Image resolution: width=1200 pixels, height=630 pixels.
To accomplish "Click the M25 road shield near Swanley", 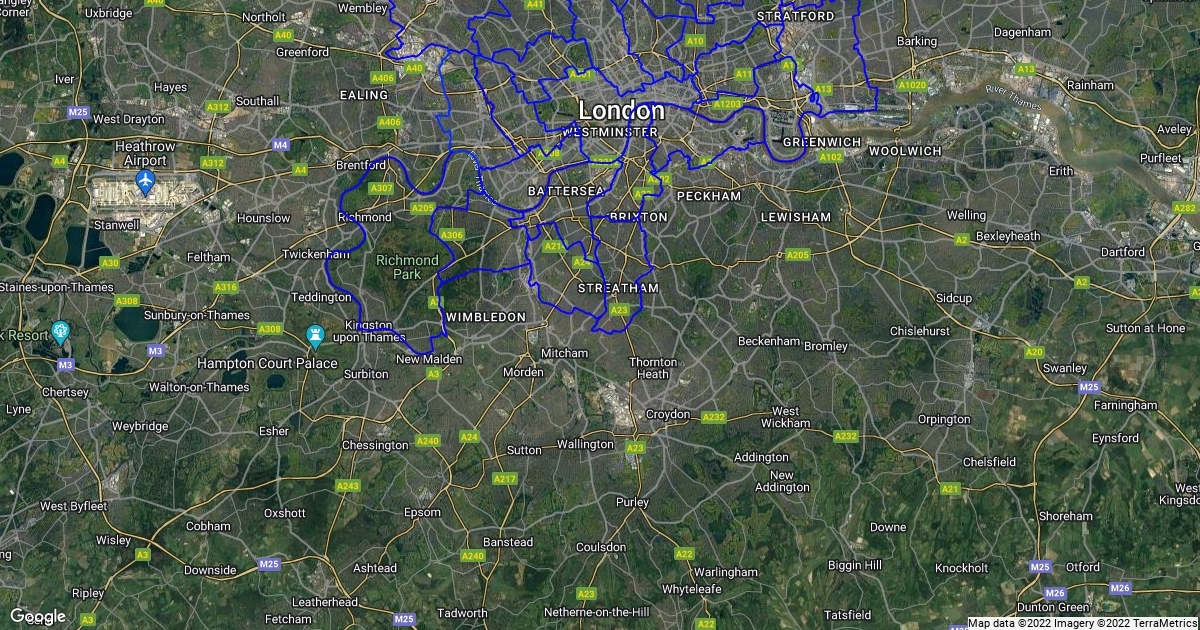I will 1089,386.
